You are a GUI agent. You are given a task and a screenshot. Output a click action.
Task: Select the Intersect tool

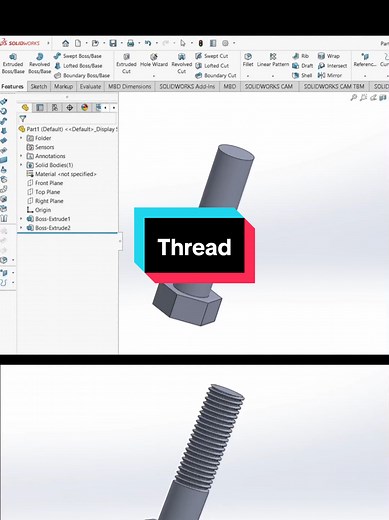point(332,66)
